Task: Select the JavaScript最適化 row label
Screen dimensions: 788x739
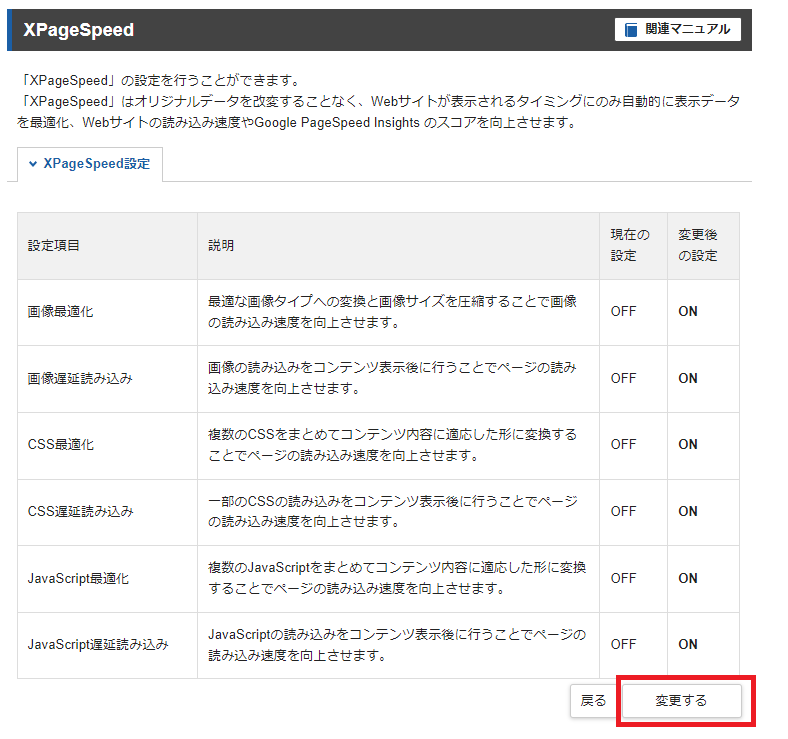Action: [78, 578]
